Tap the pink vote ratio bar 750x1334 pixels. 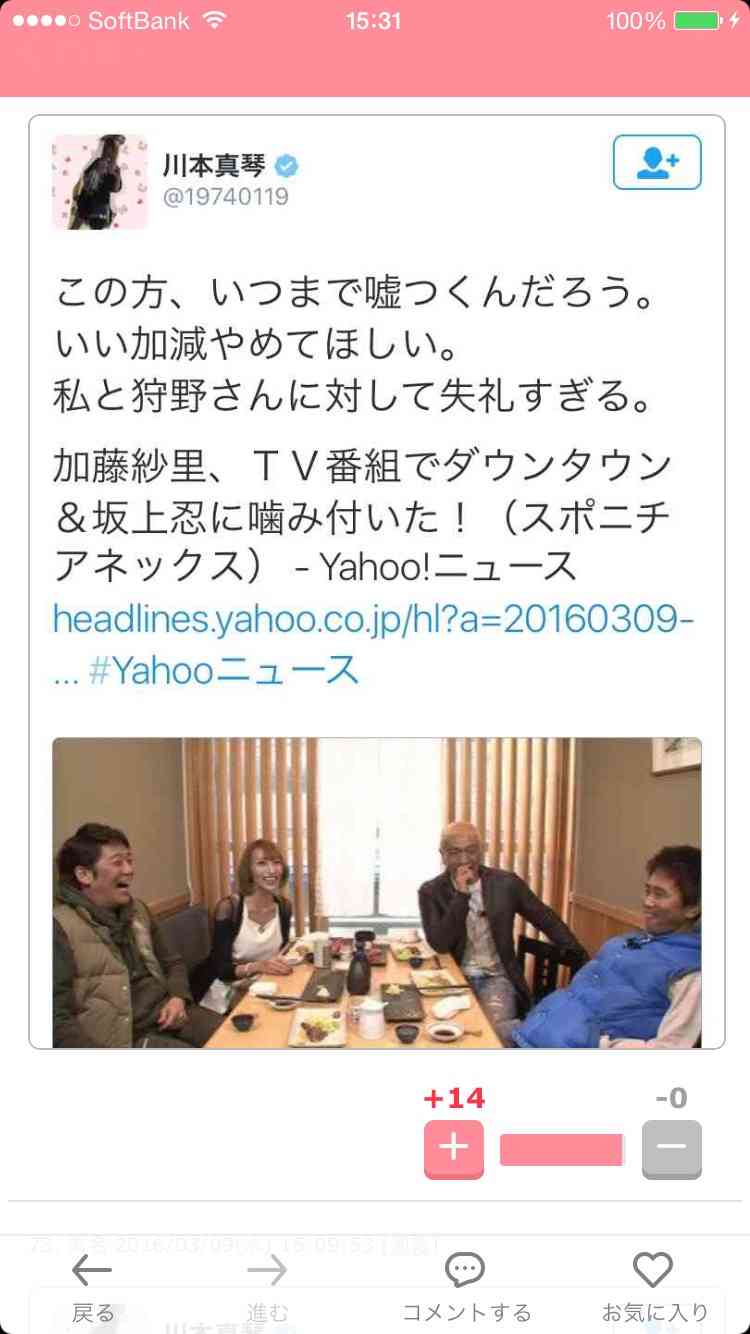[x=562, y=1150]
